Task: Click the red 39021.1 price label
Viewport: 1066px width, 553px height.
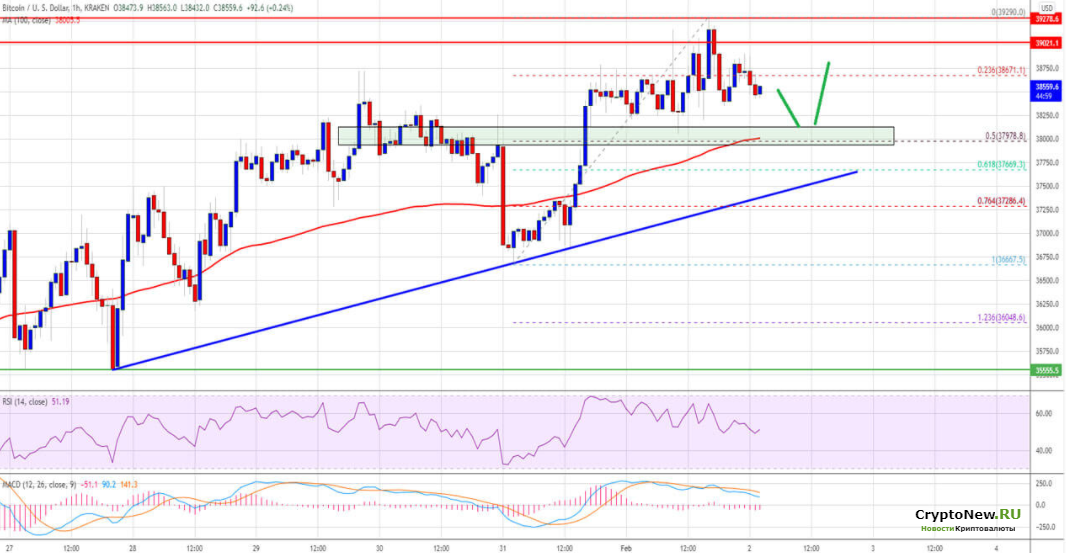Action: pos(1048,43)
